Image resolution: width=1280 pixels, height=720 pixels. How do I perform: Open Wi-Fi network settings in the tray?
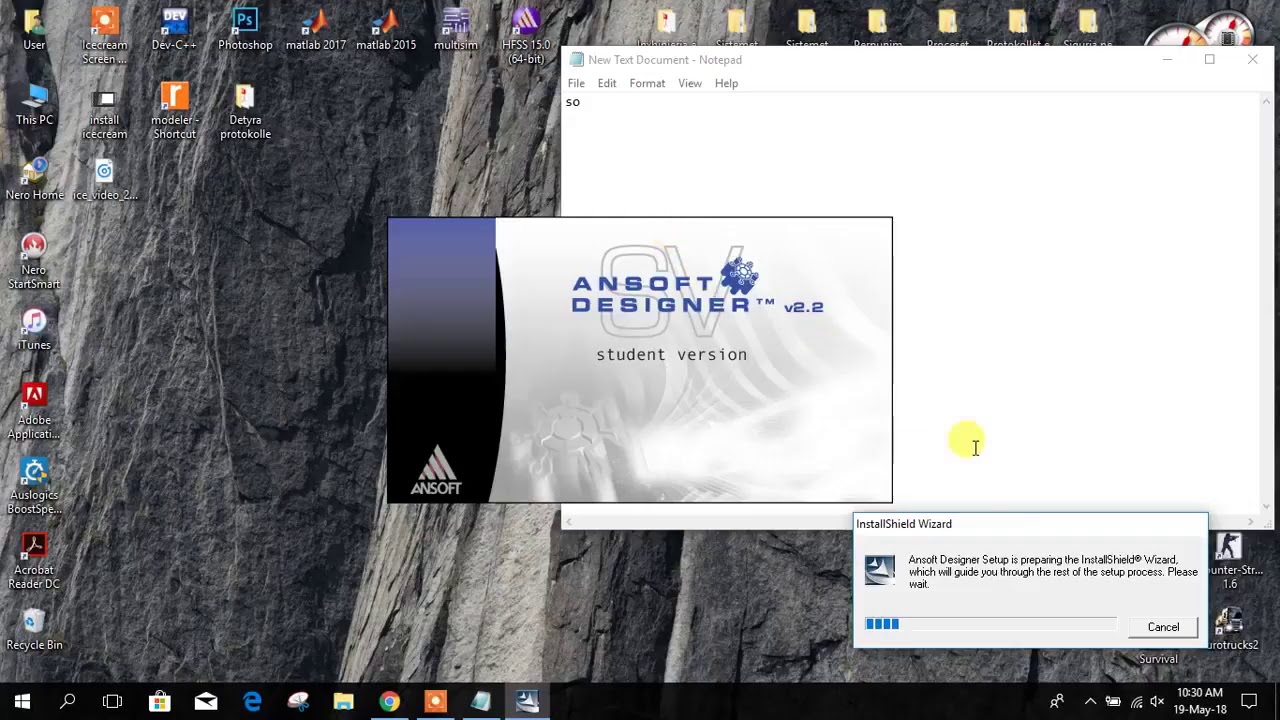click(x=1136, y=702)
